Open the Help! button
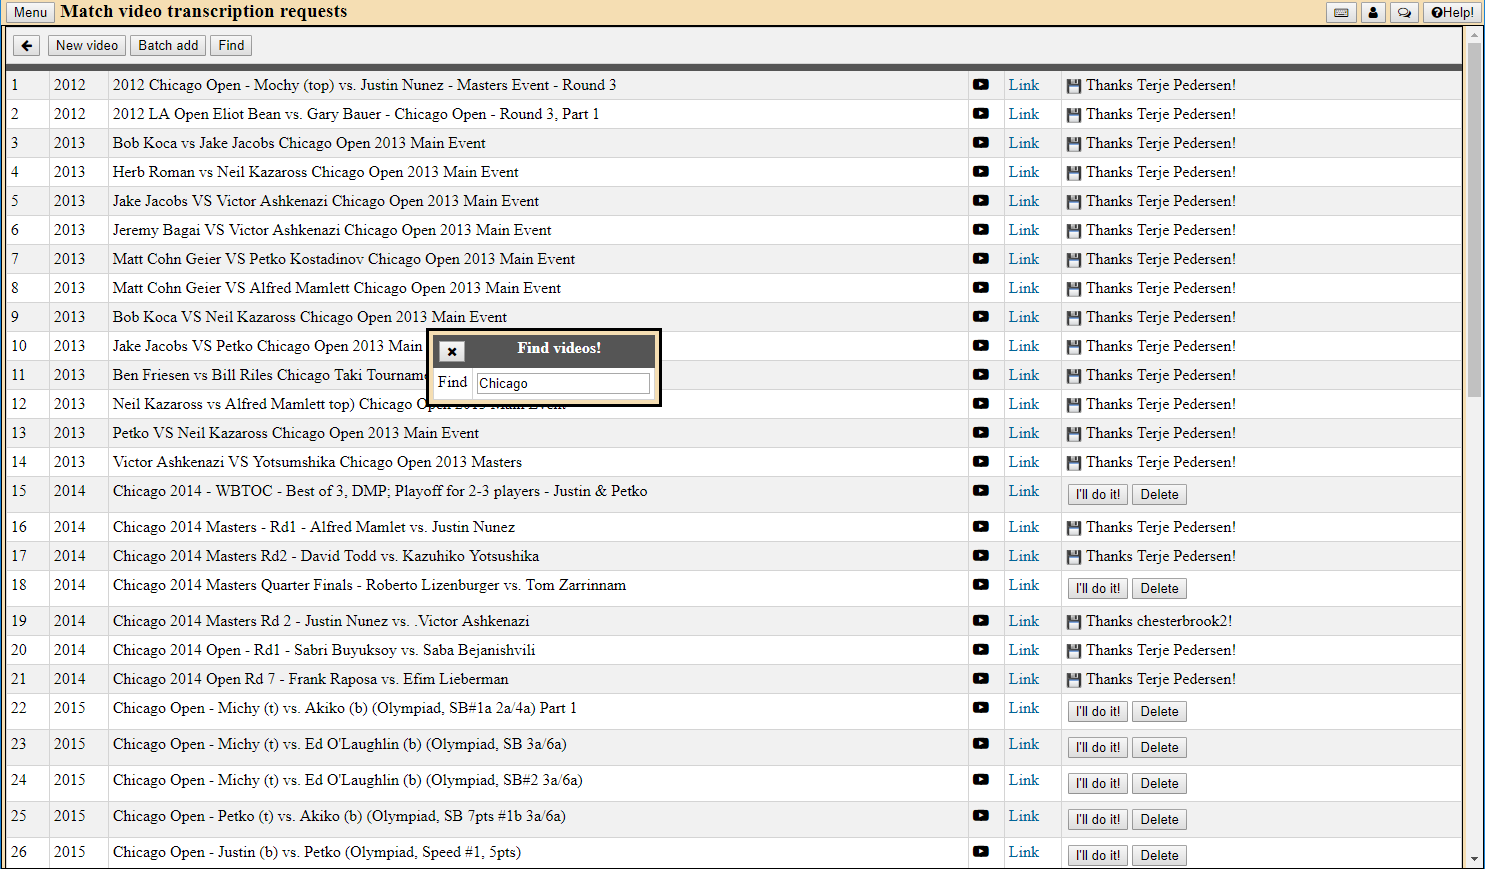The width and height of the screenshot is (1485, 869). click(x=1452, y=13)
